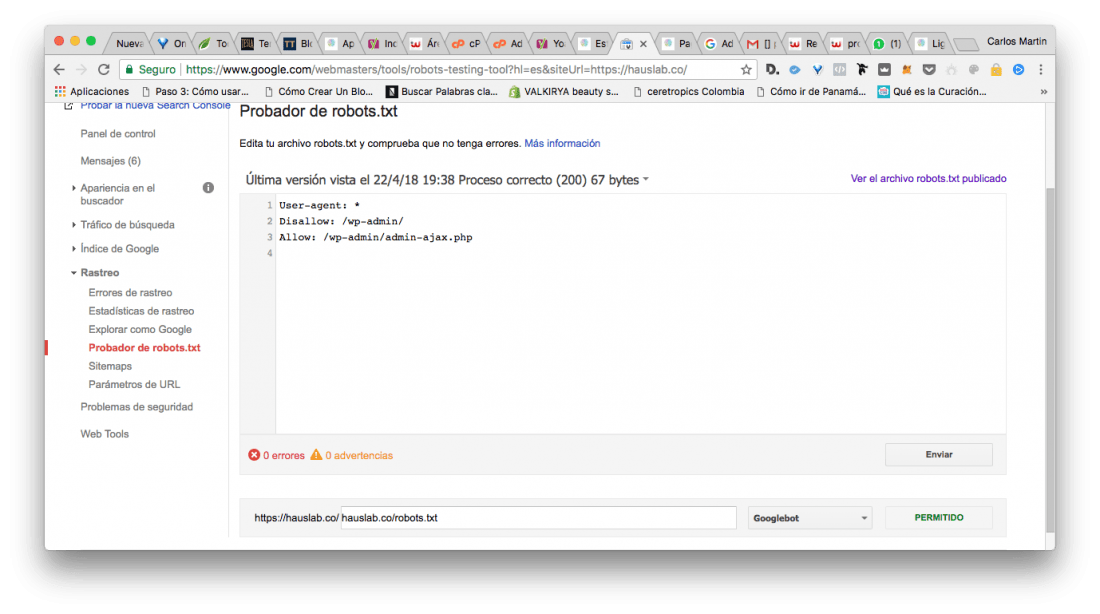1100x614 pixels.
Task: Switch to the Nueva tab
Action: pyautogui.click(x=129, y=44)
